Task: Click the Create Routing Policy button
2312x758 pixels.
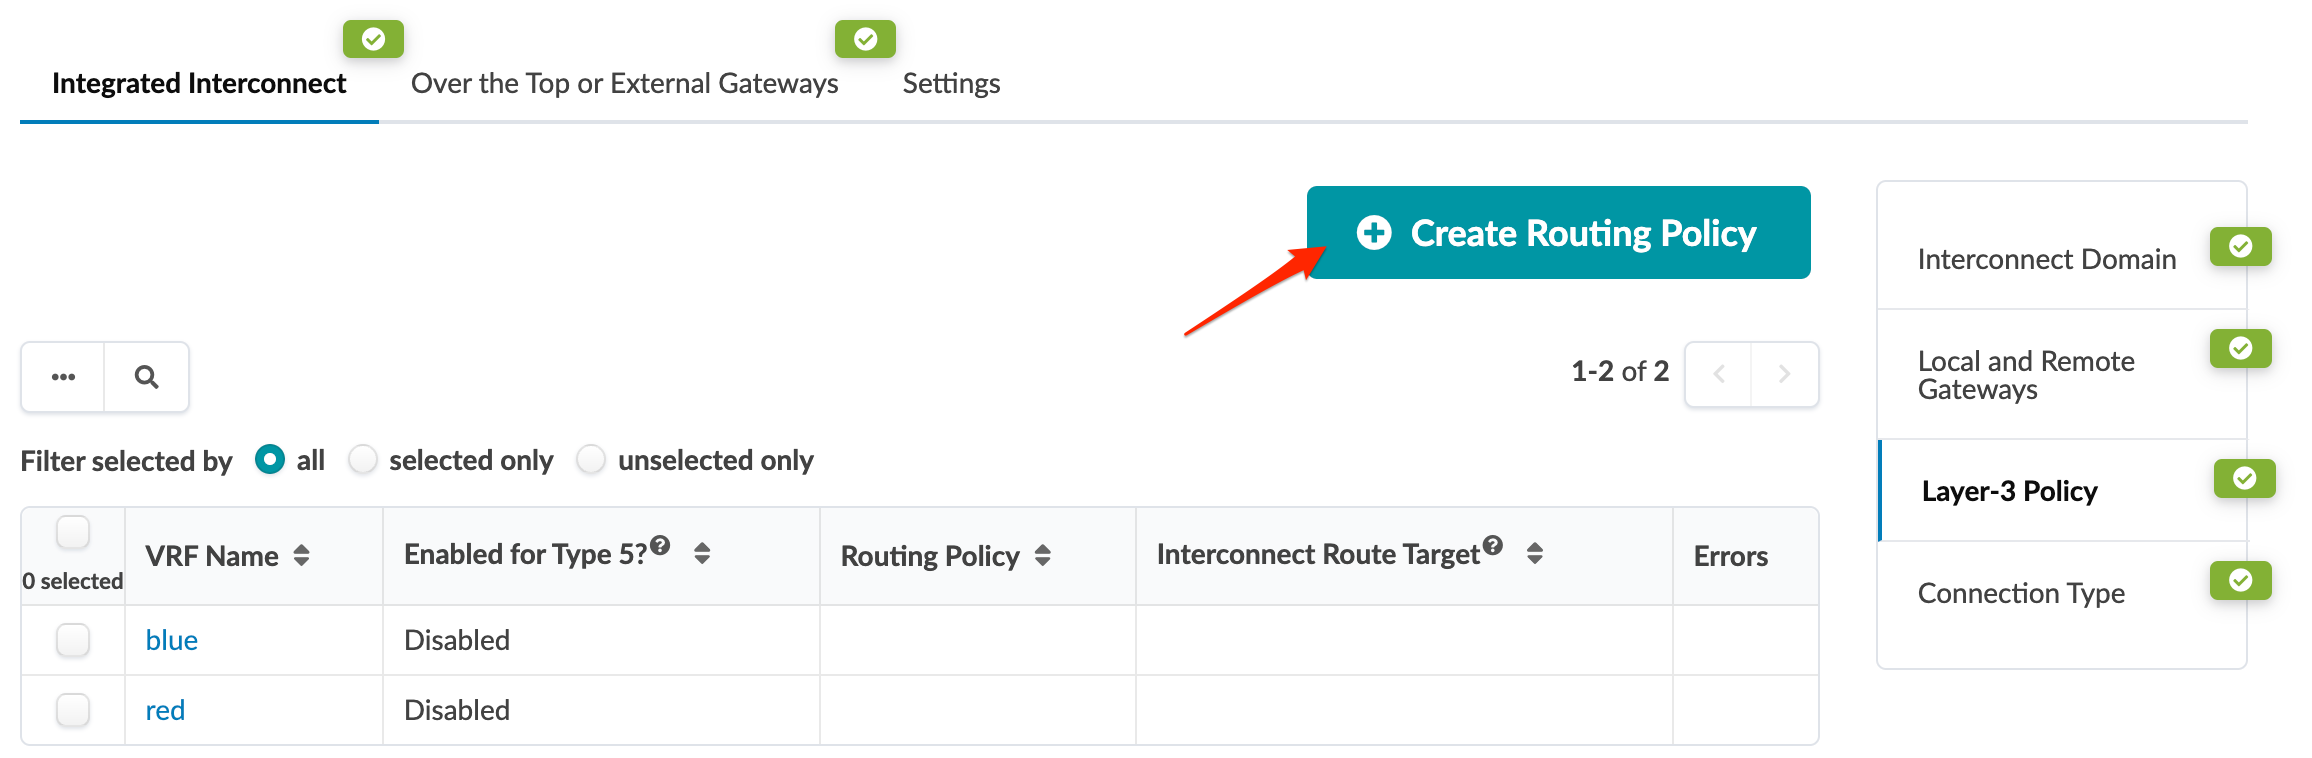Action: [1558, 232]
